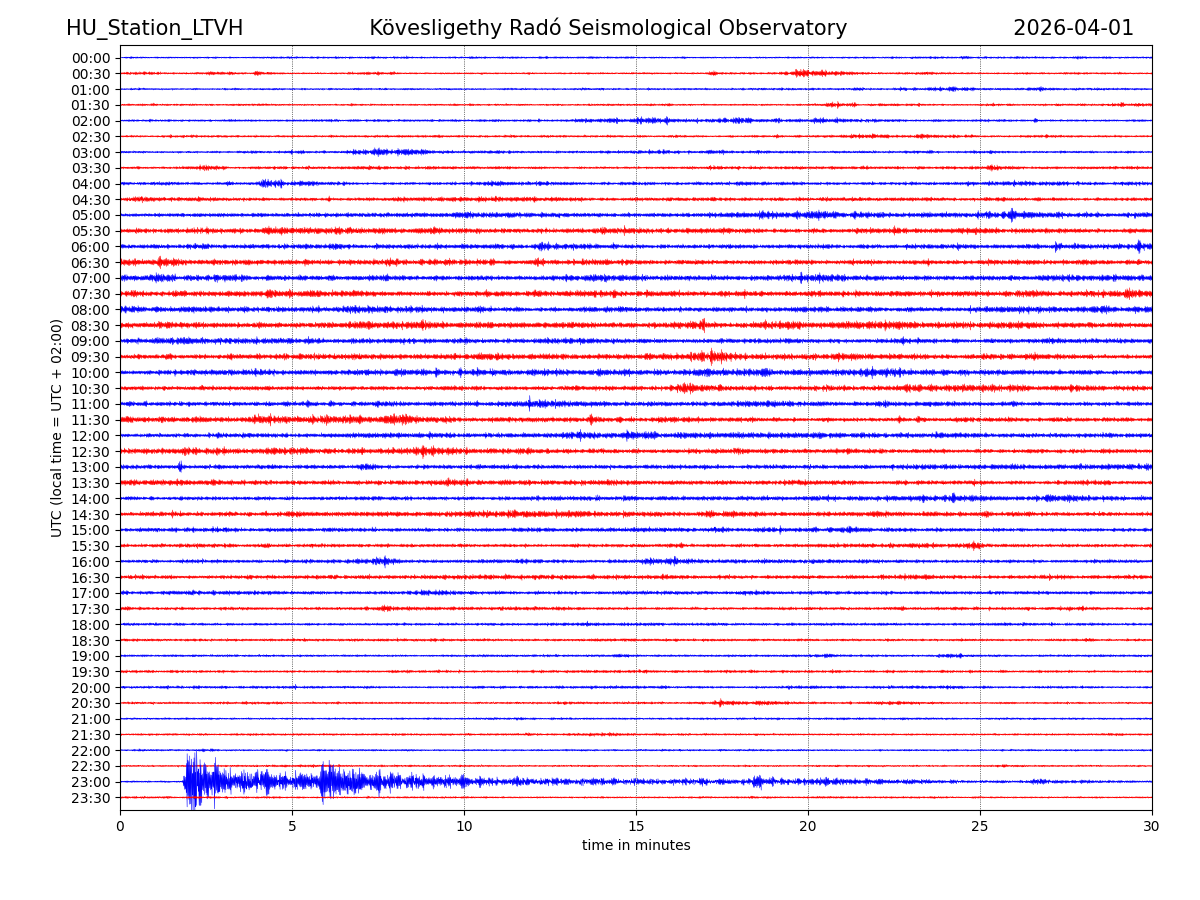
Task: Click the x-axis tick label 5
Action: pos(292,827)
